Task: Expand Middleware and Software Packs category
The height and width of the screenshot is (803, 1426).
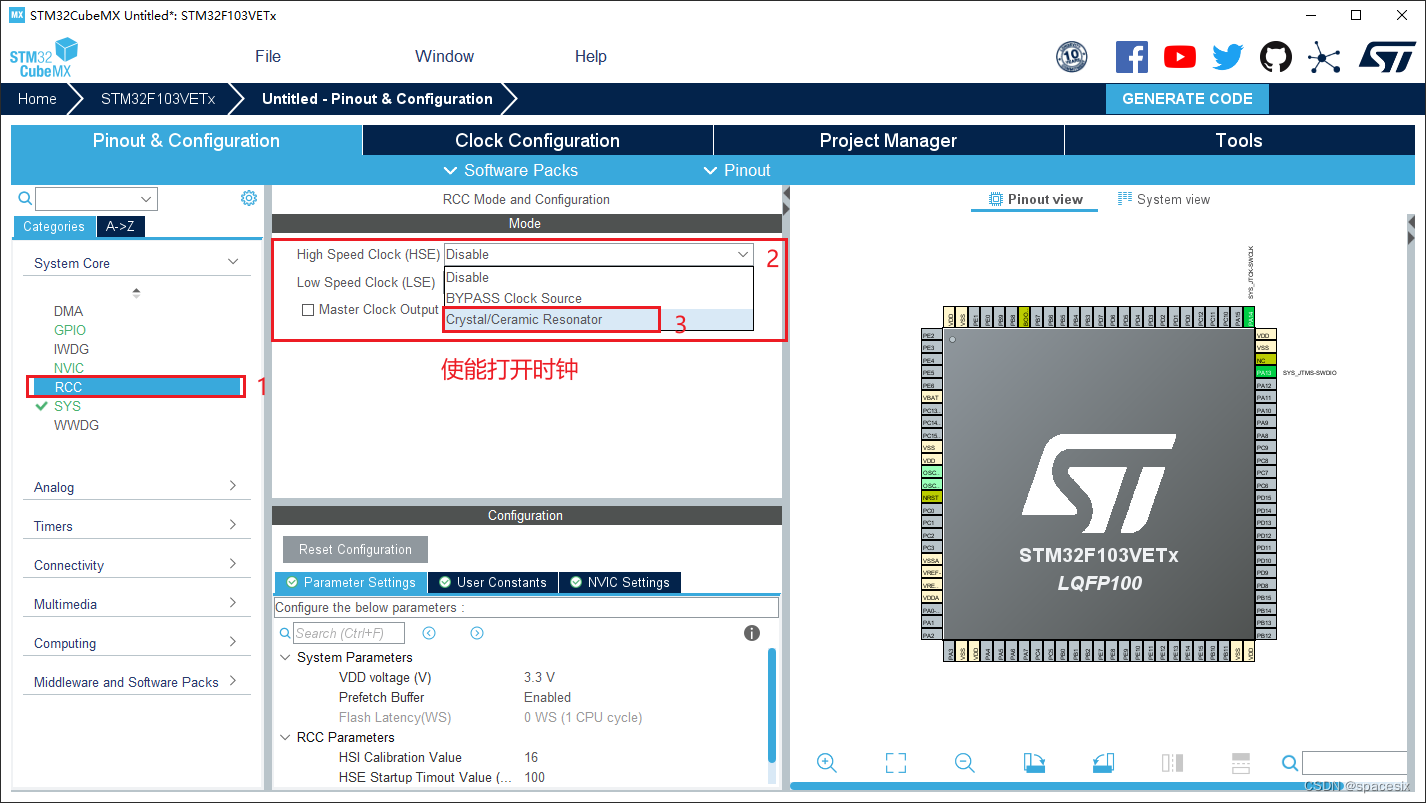Action: pos(136,682)
